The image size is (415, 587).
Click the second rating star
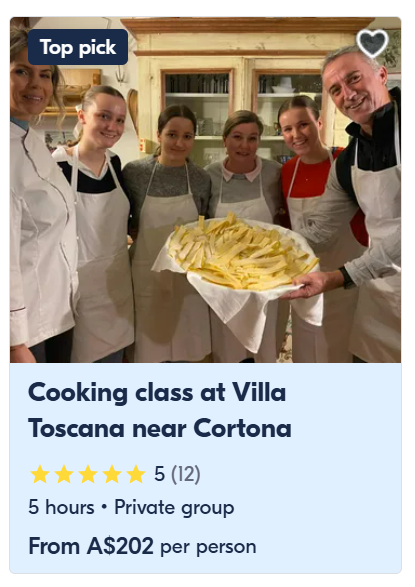pos(64,474)
